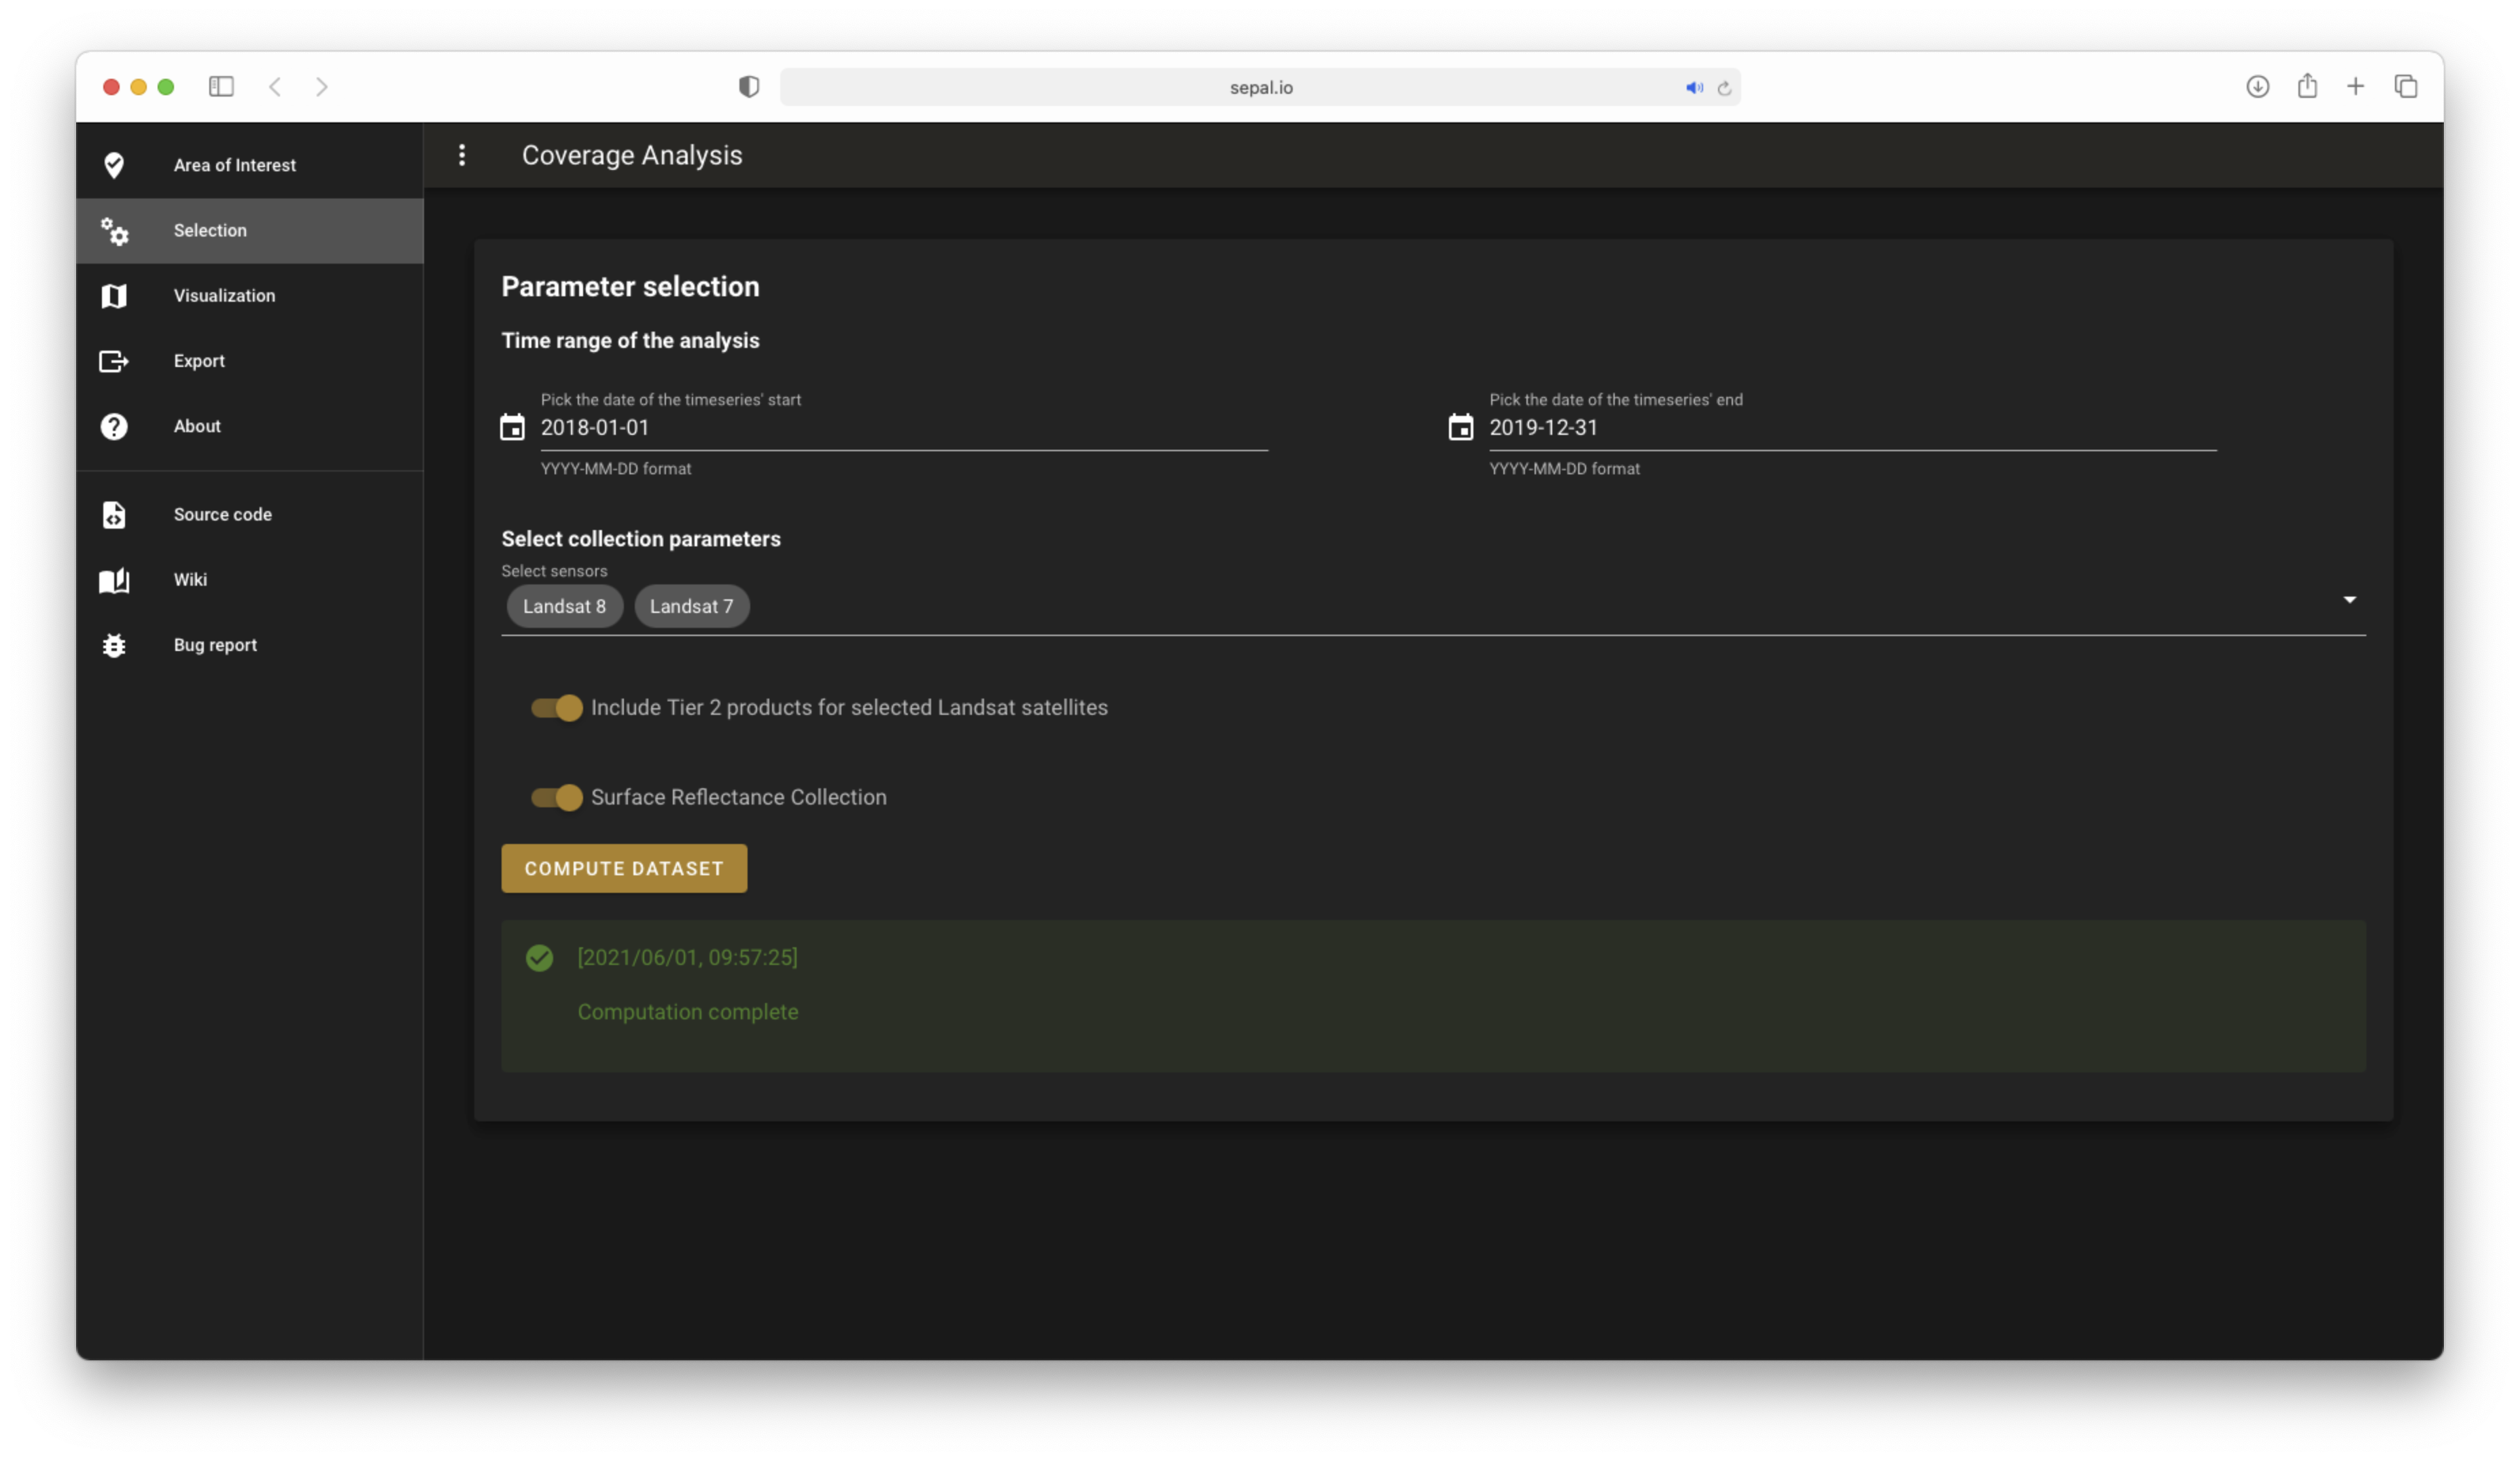
Task: Click the Landsat 8 sensor chip
Action: tap(564, 607)
